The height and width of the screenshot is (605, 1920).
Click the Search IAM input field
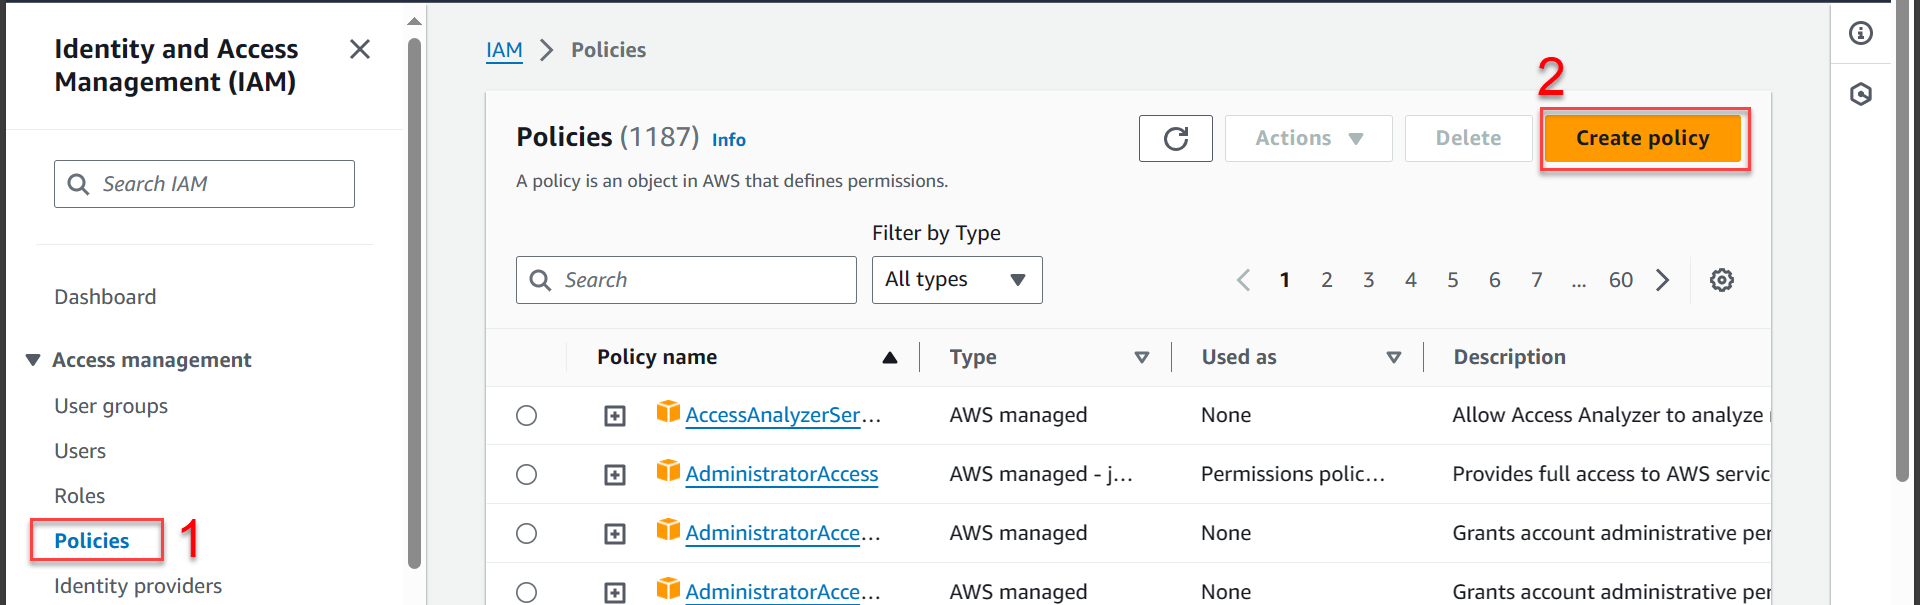[x=220, y=184]
